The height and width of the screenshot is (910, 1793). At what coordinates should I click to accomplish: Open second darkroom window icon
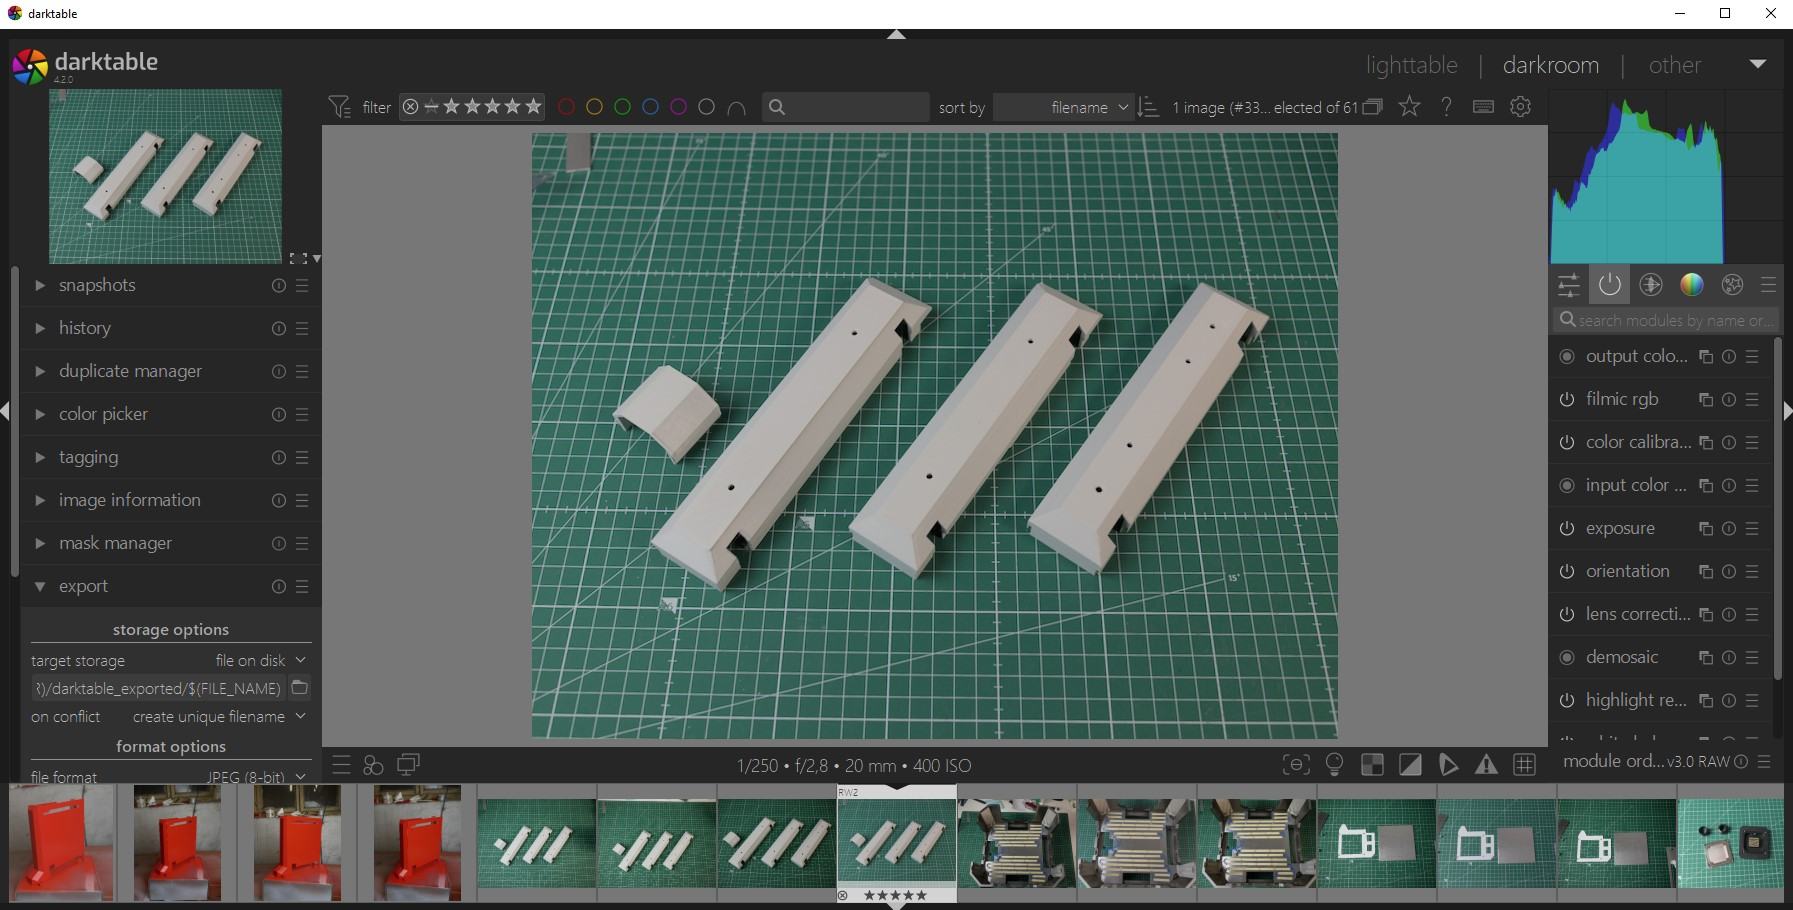(409, 765)
